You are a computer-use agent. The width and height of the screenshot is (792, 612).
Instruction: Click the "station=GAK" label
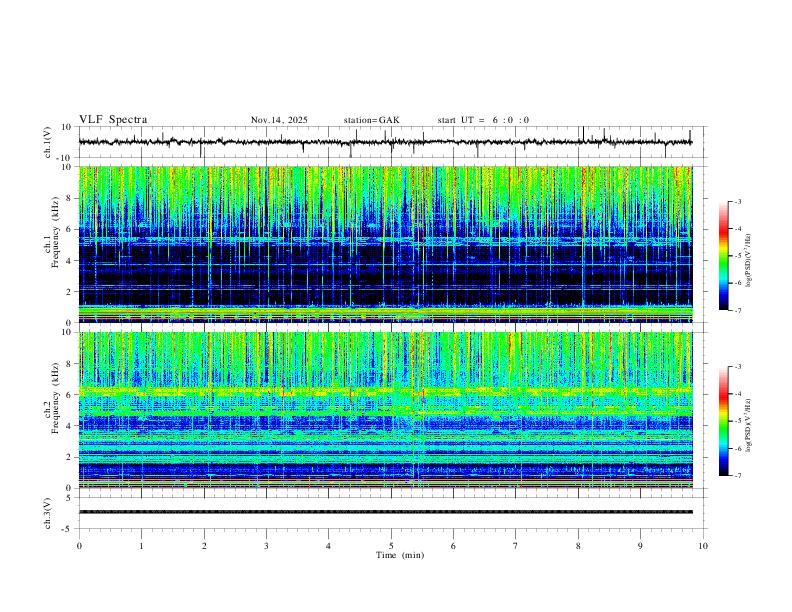tap(371, 120)
